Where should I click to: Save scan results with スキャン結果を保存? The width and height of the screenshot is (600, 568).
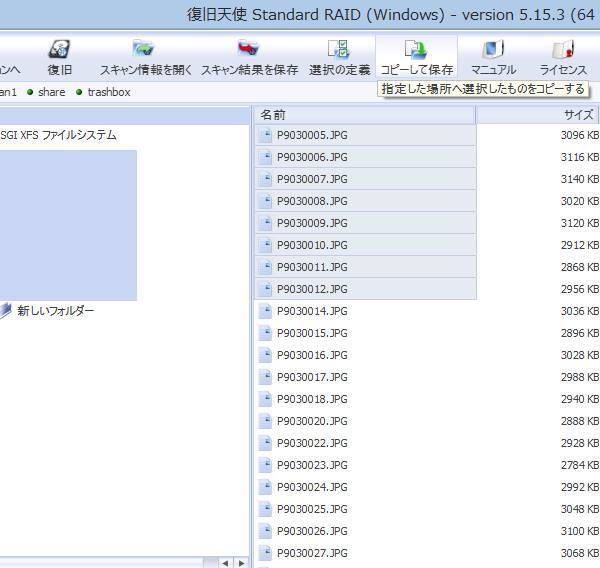coord(249,57)
